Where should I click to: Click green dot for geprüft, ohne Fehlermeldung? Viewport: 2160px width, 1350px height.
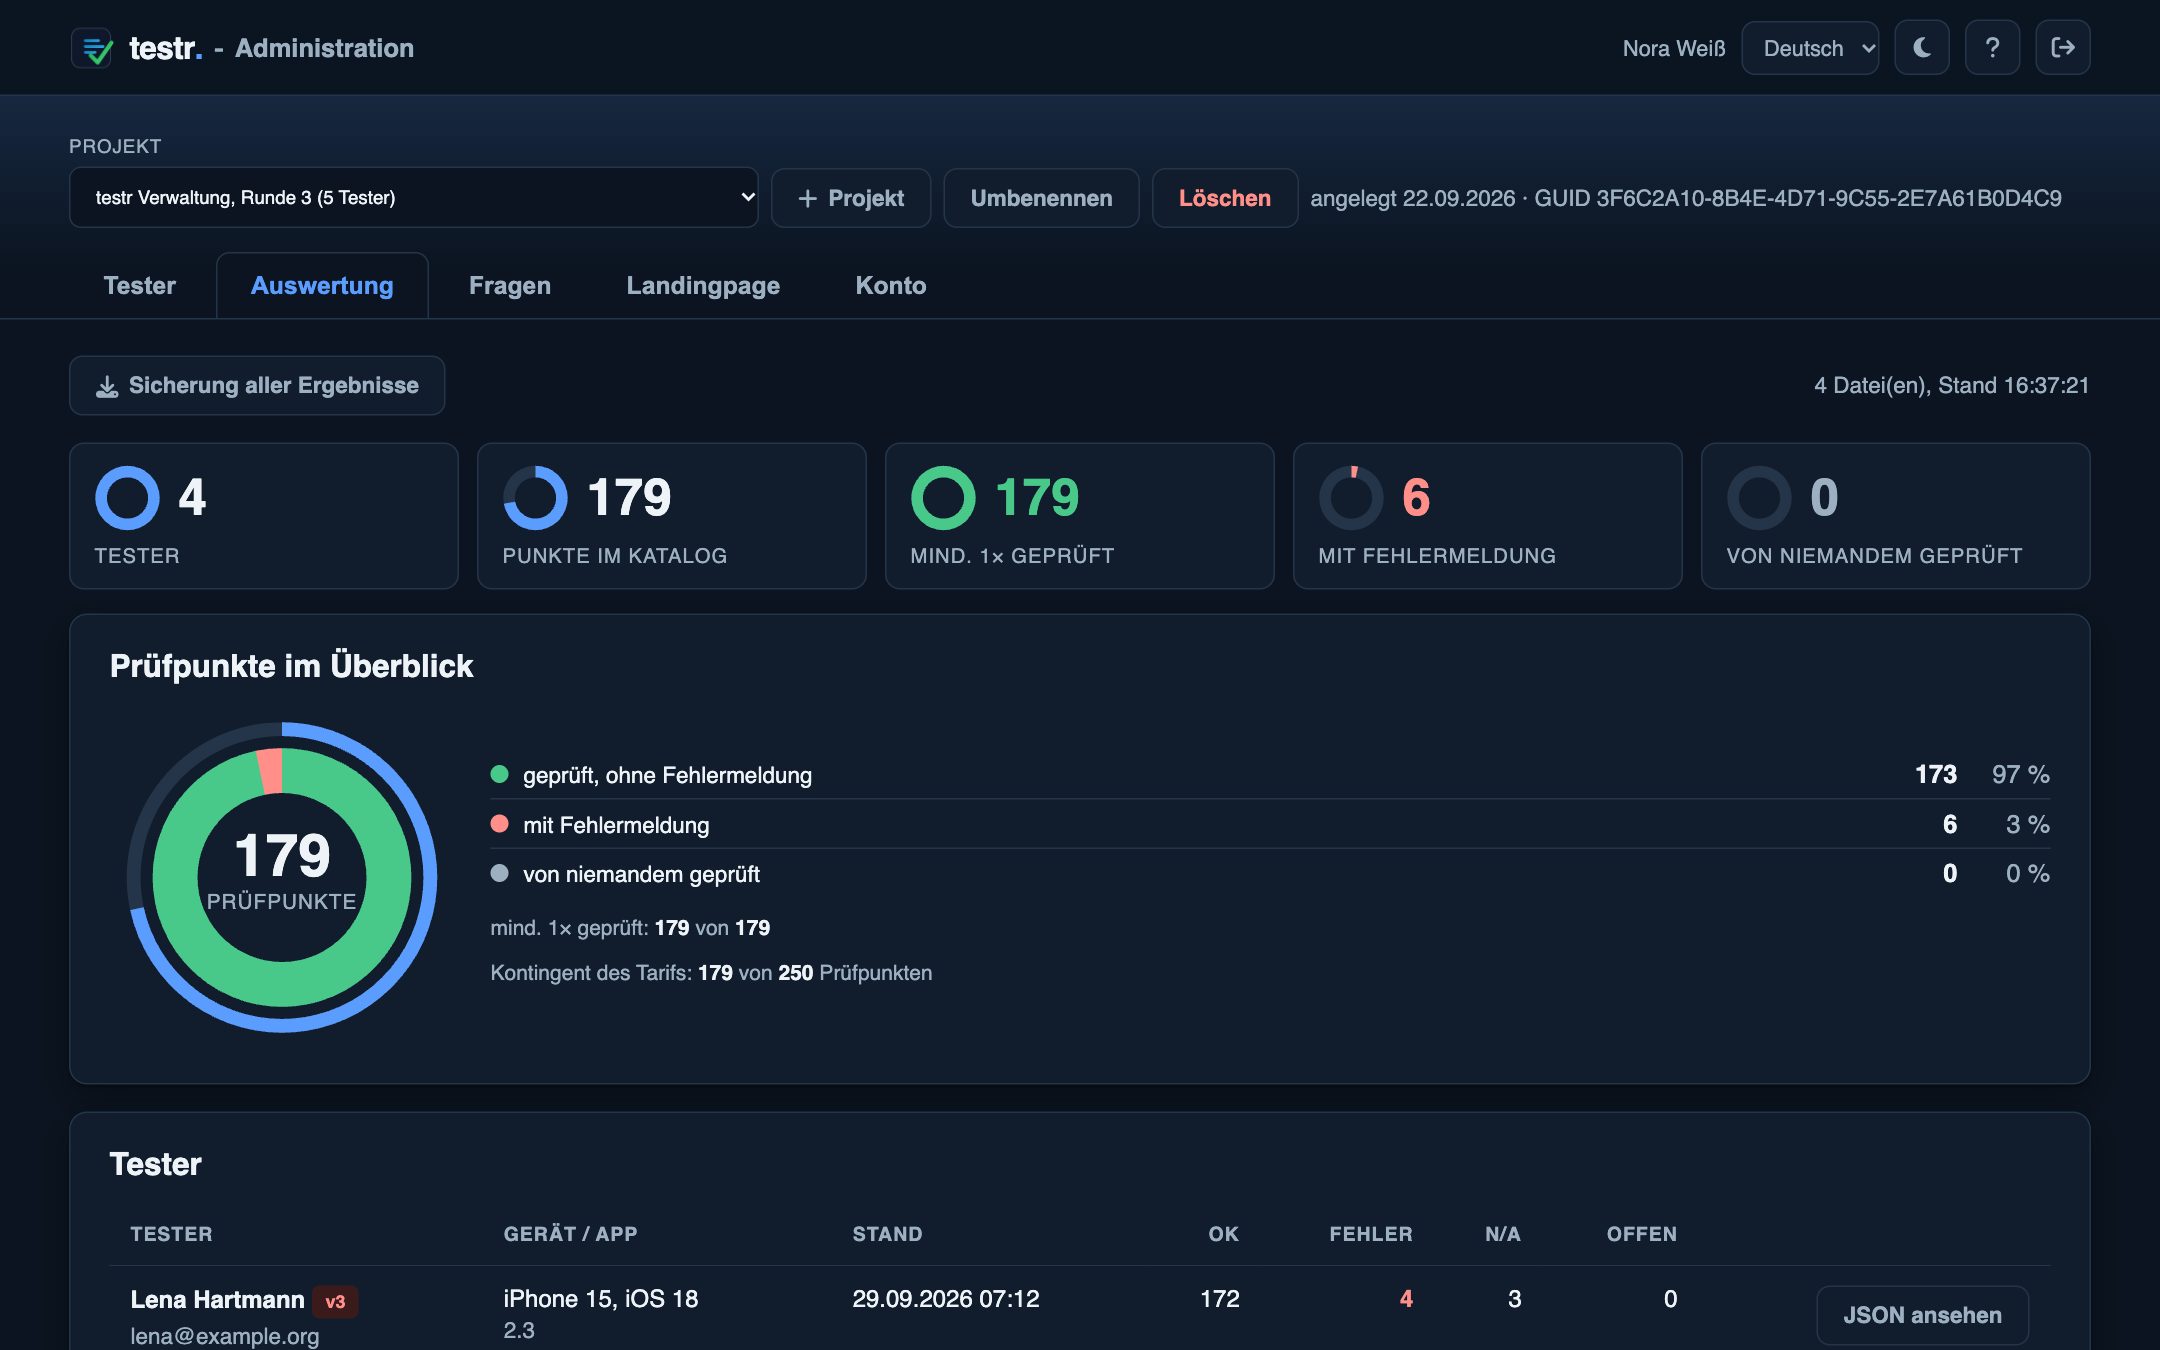click(500, 774)
